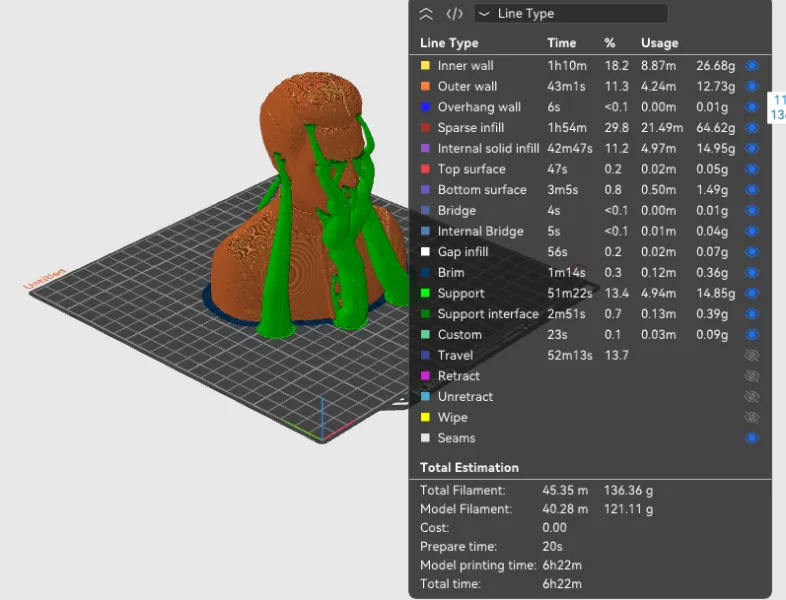This screenshot has width=786, height=600.
Task: Click the axis origin indicator on bed
Action: pos(322,423)
